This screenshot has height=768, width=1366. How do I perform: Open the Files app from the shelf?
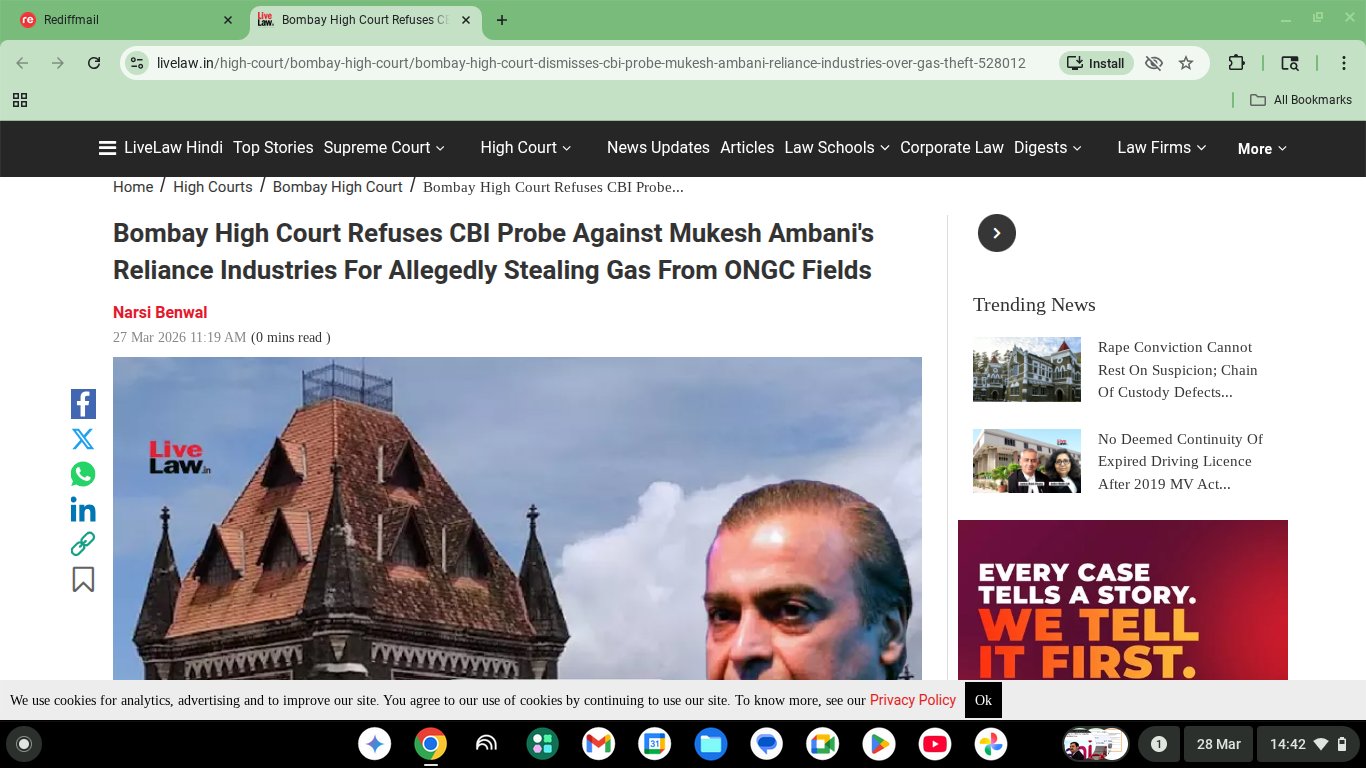[711, 744]
